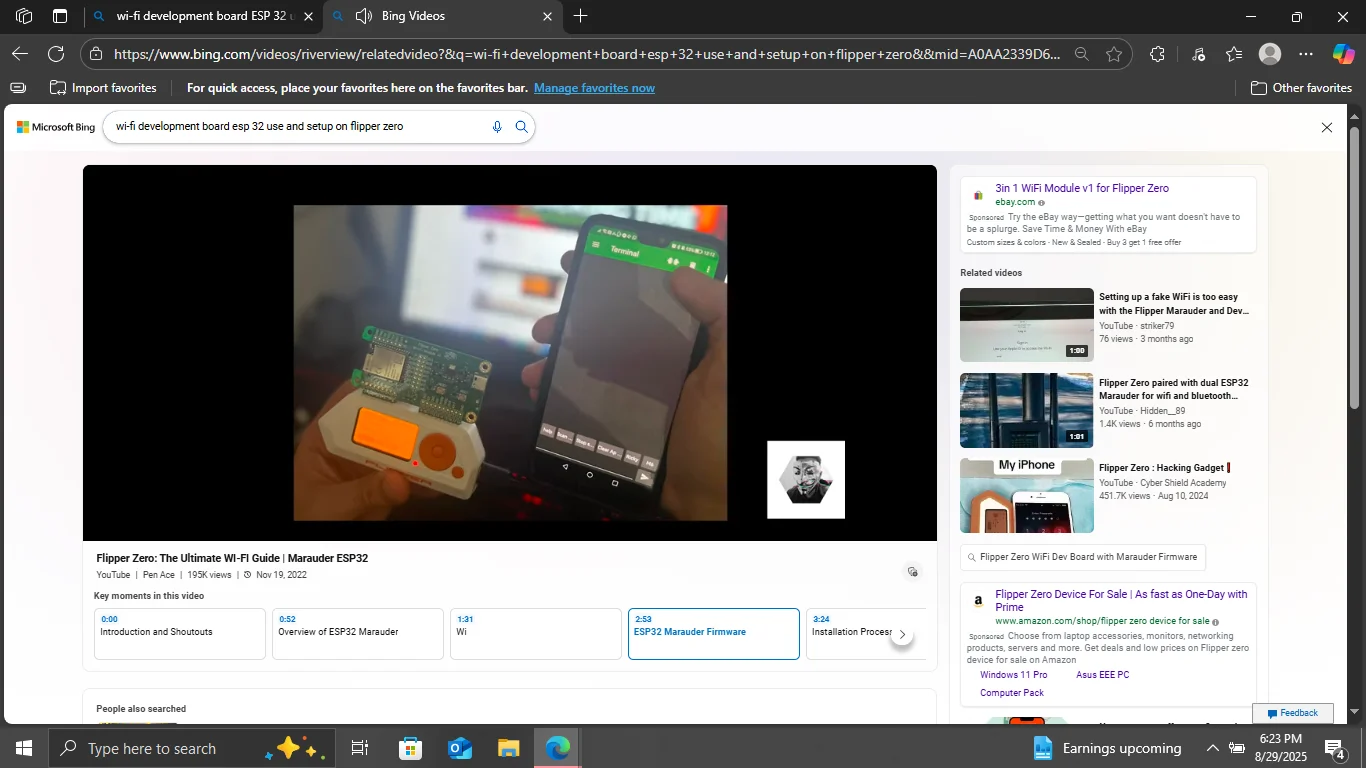Show hidden system tray icons chevron
The width and height of the screenshot is (1366, 768).
(x=1212, y=748)
